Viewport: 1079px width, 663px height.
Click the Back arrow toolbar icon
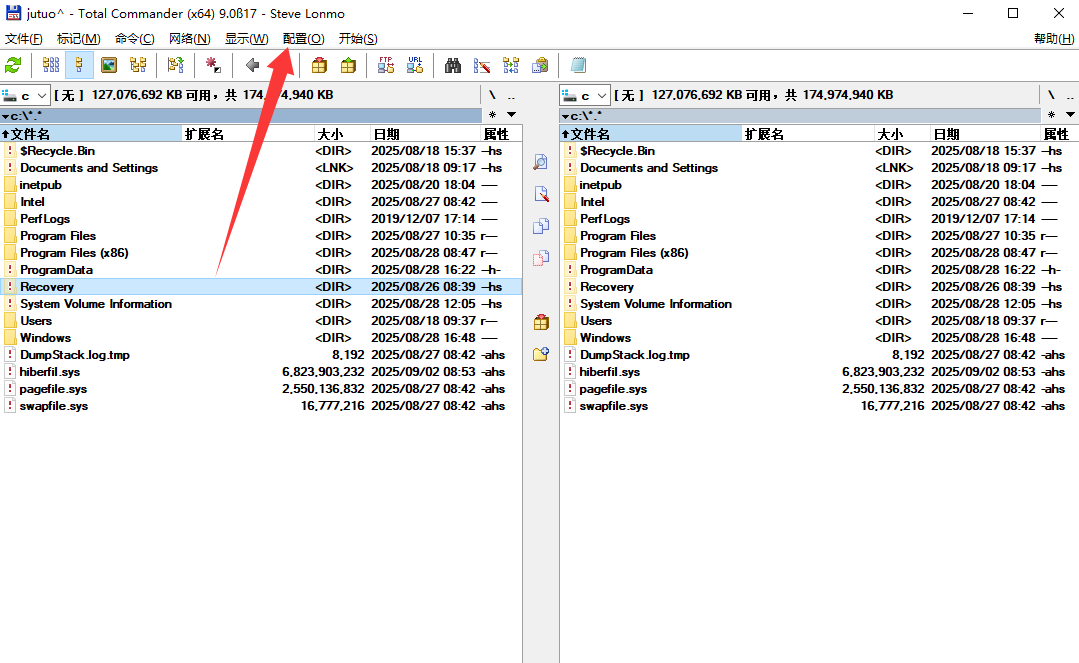coord(252,65)
